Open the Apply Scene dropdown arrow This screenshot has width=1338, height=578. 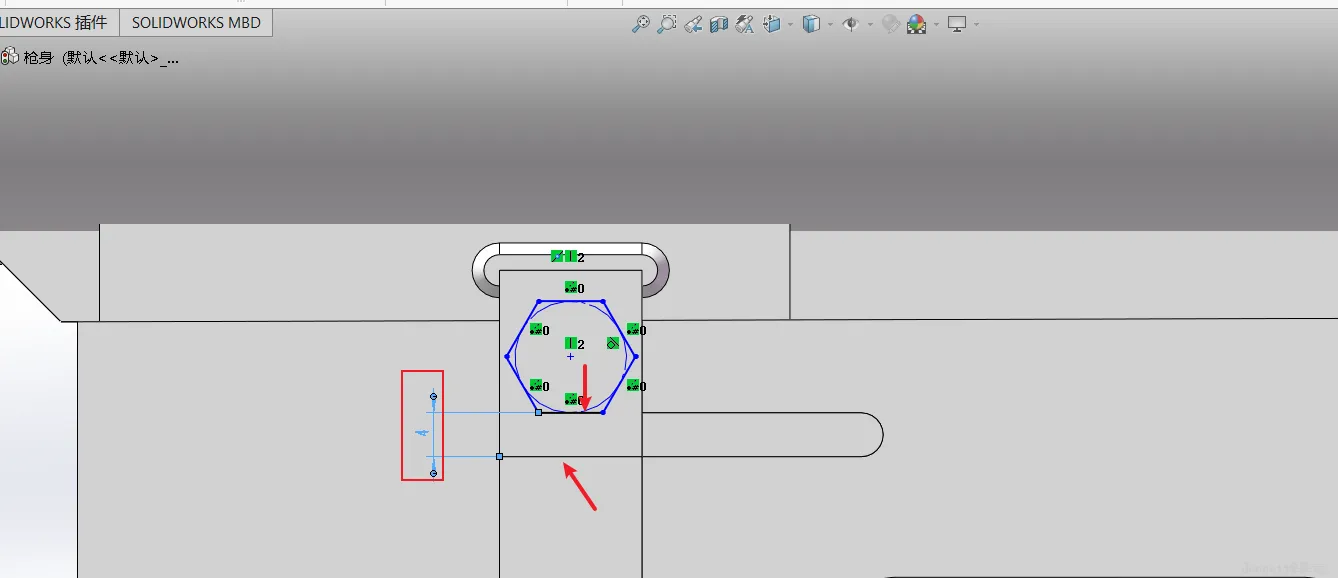coord(936,24)
